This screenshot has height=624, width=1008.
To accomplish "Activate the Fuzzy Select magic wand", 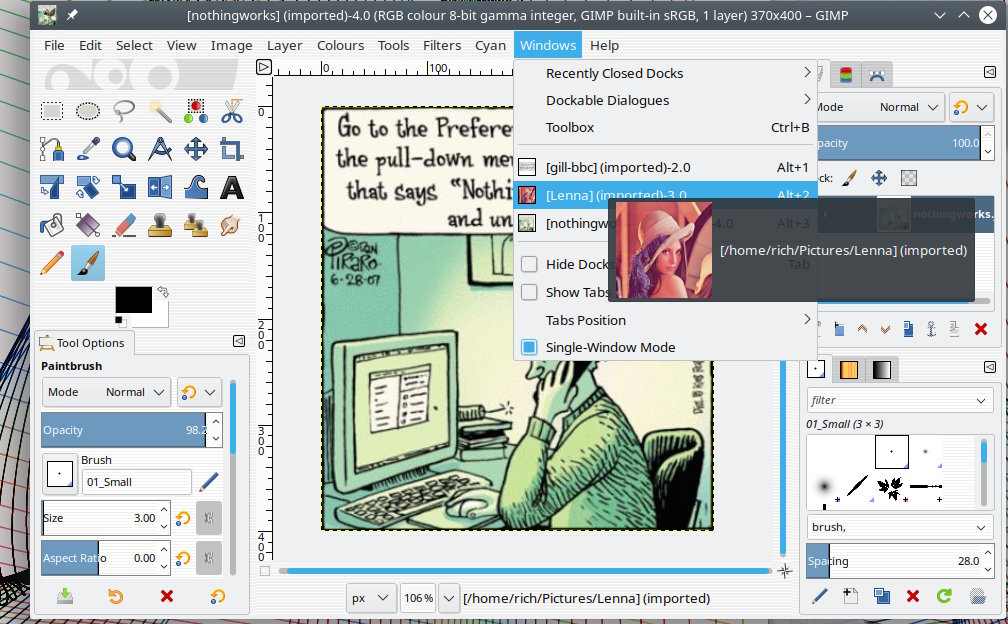I will [x=160, y=111].
